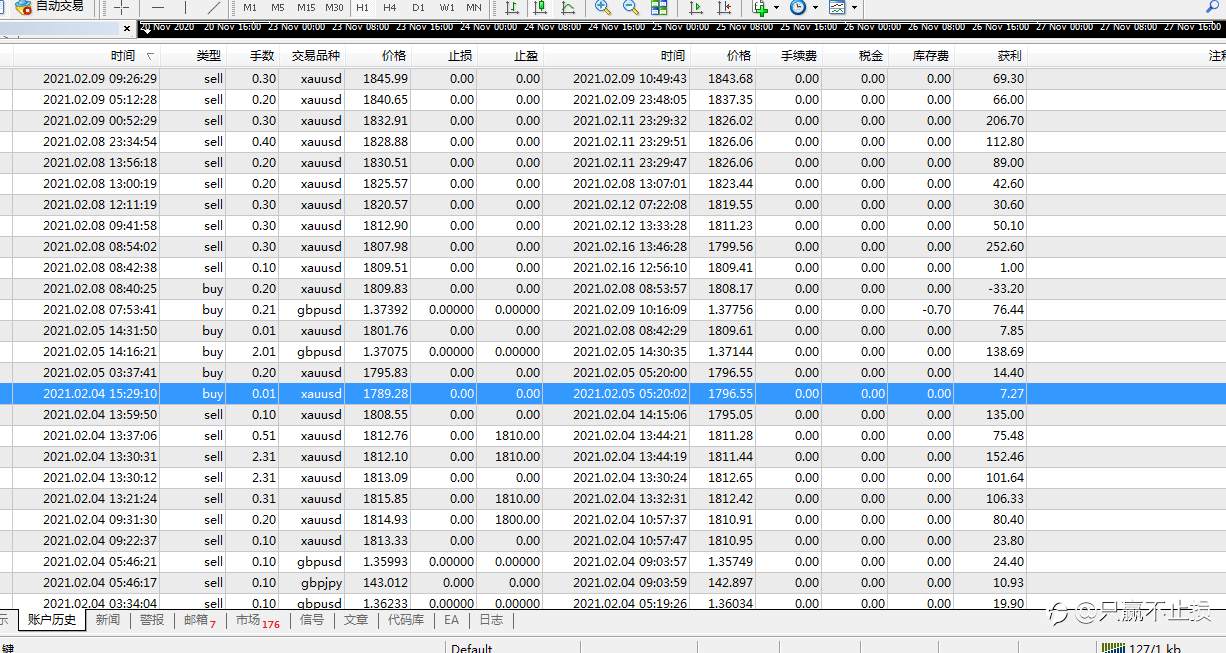Click the swap cell showing -0.70
1226x653 pixels.
tap(937, 309)
